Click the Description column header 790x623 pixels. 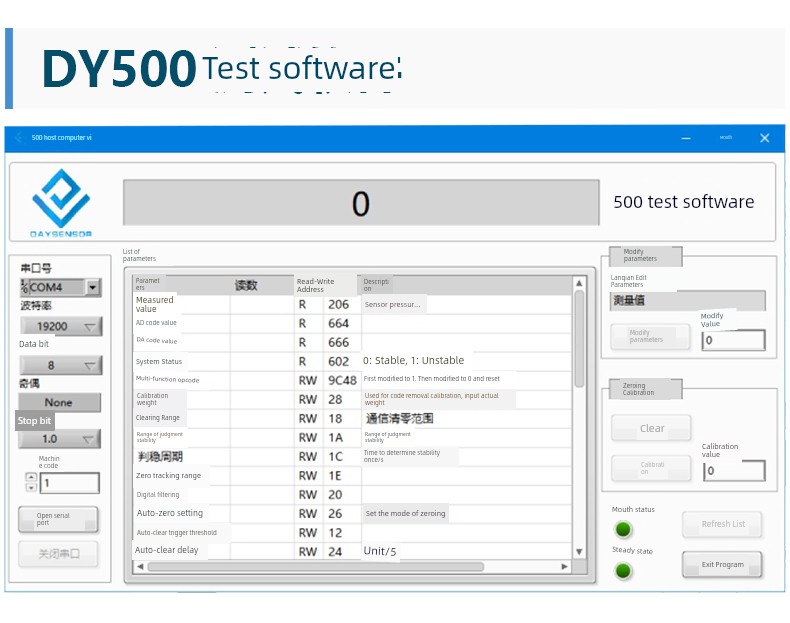pyautogui.click(x=376, y=285)
